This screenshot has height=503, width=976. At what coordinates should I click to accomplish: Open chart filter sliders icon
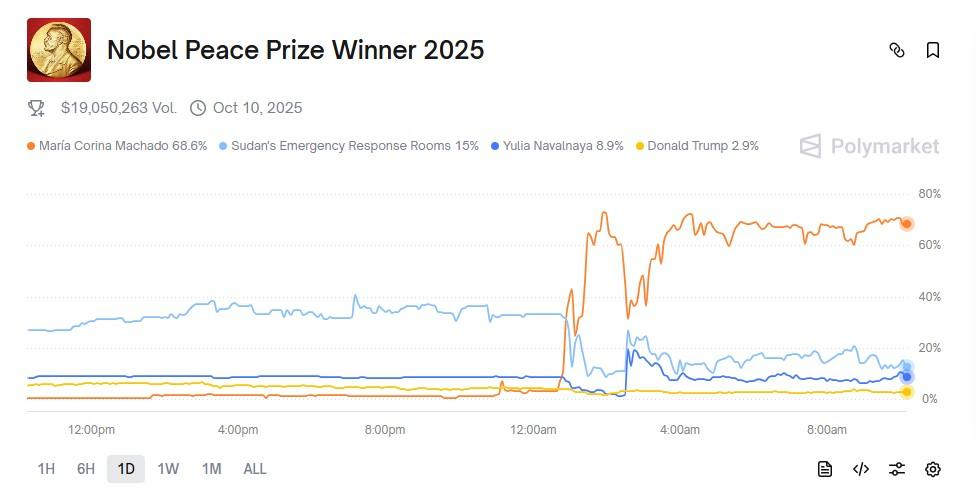(897, 469)
